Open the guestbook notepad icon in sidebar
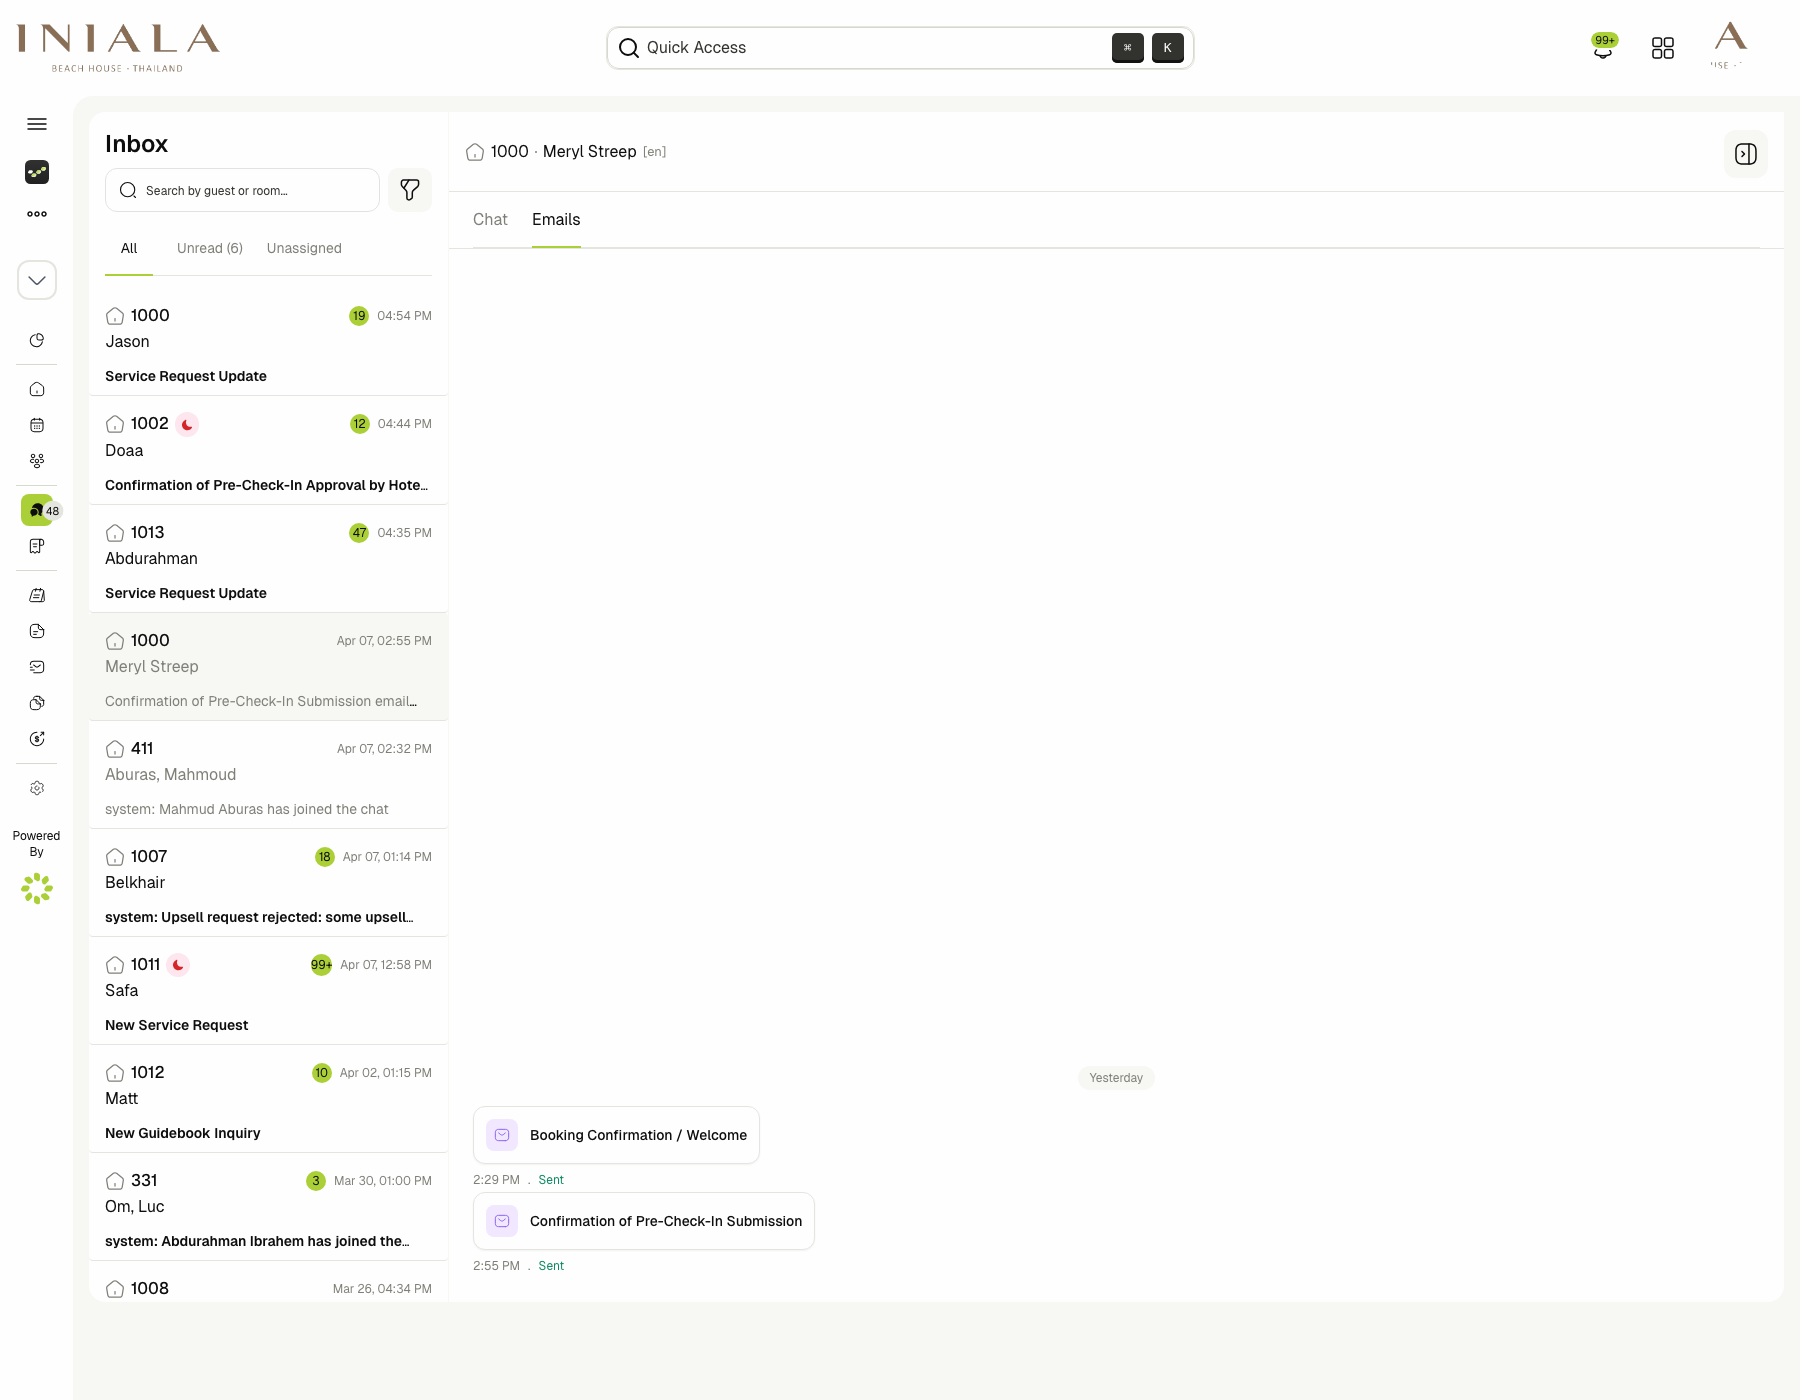1800x1400 pixels. click(x=37, y=595)
